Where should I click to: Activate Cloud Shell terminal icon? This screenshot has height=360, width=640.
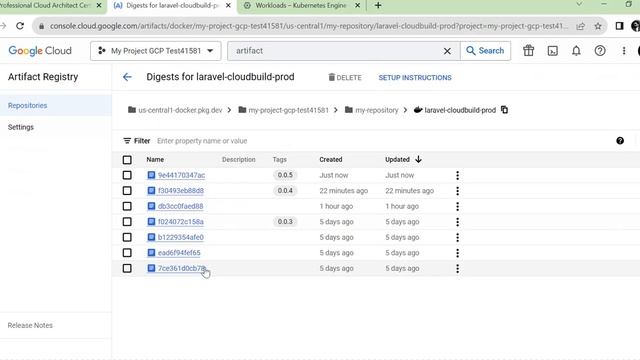pyautogui.click(x=553, y=51)
